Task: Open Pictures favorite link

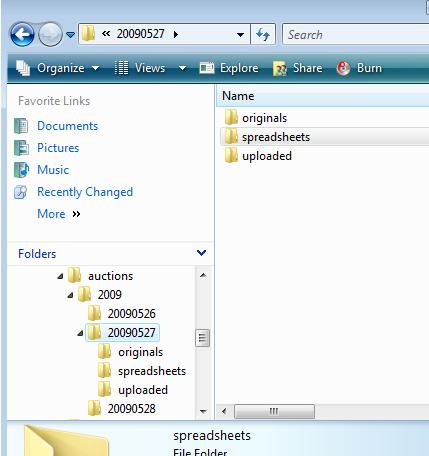Action: pyautogui.click(x=58, y=148)
